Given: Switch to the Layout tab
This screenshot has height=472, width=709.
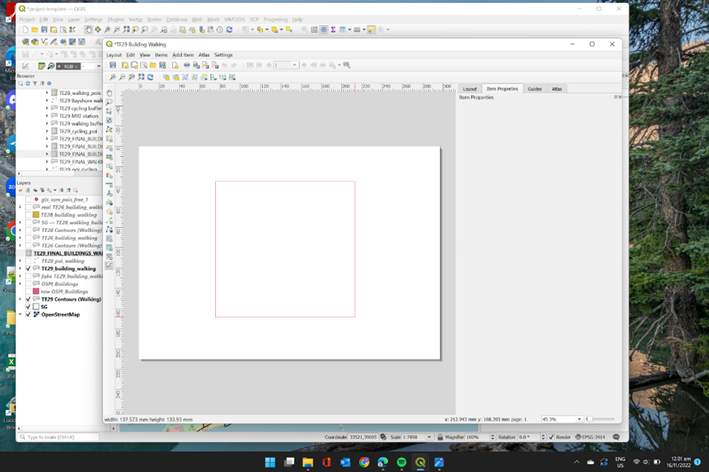Looking at the screenshot, I should (x=469, y=89).
